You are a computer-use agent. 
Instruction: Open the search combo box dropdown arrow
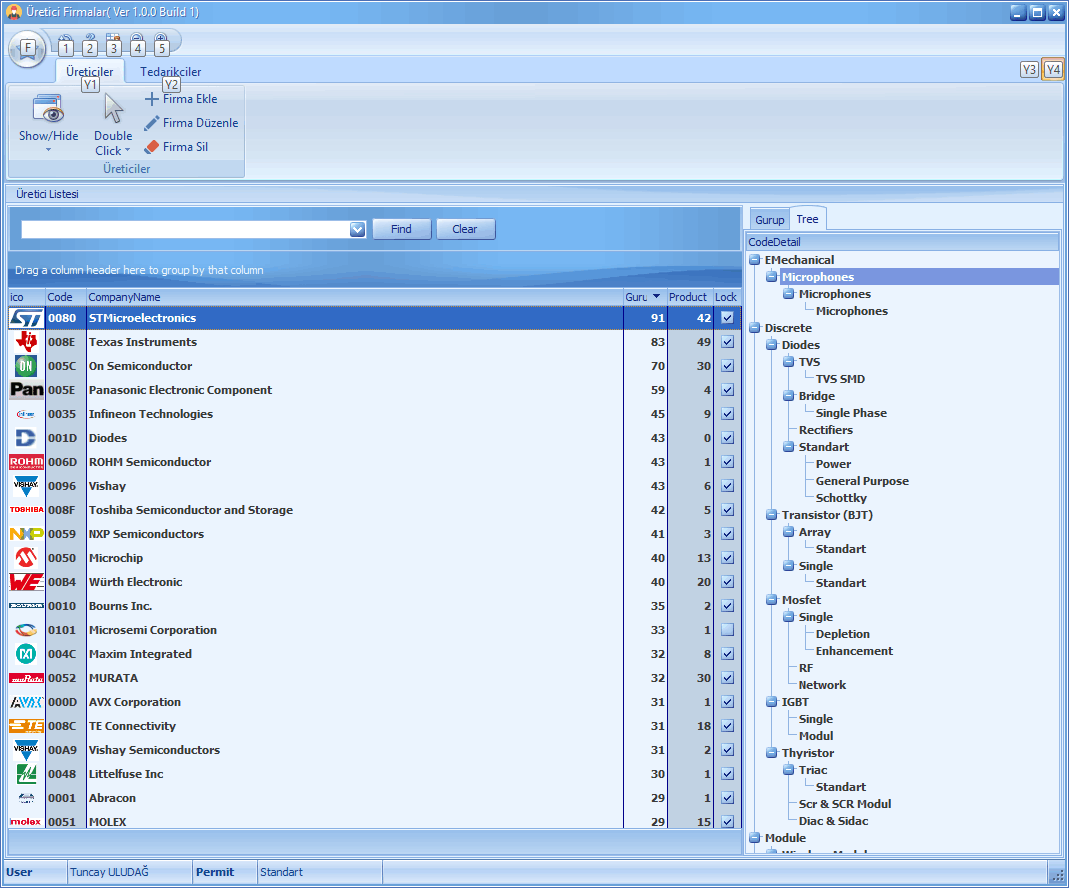(357, 230)
